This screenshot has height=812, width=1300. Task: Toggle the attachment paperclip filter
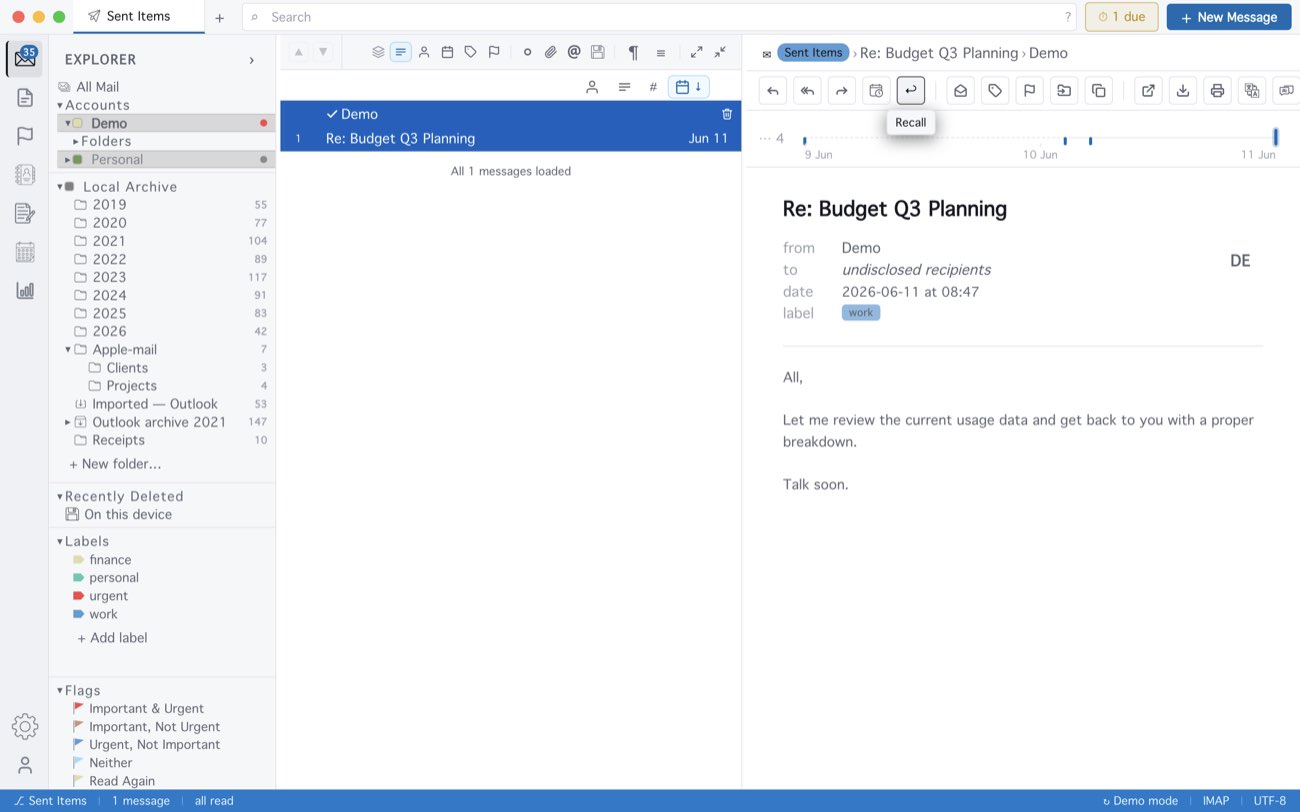550,52
